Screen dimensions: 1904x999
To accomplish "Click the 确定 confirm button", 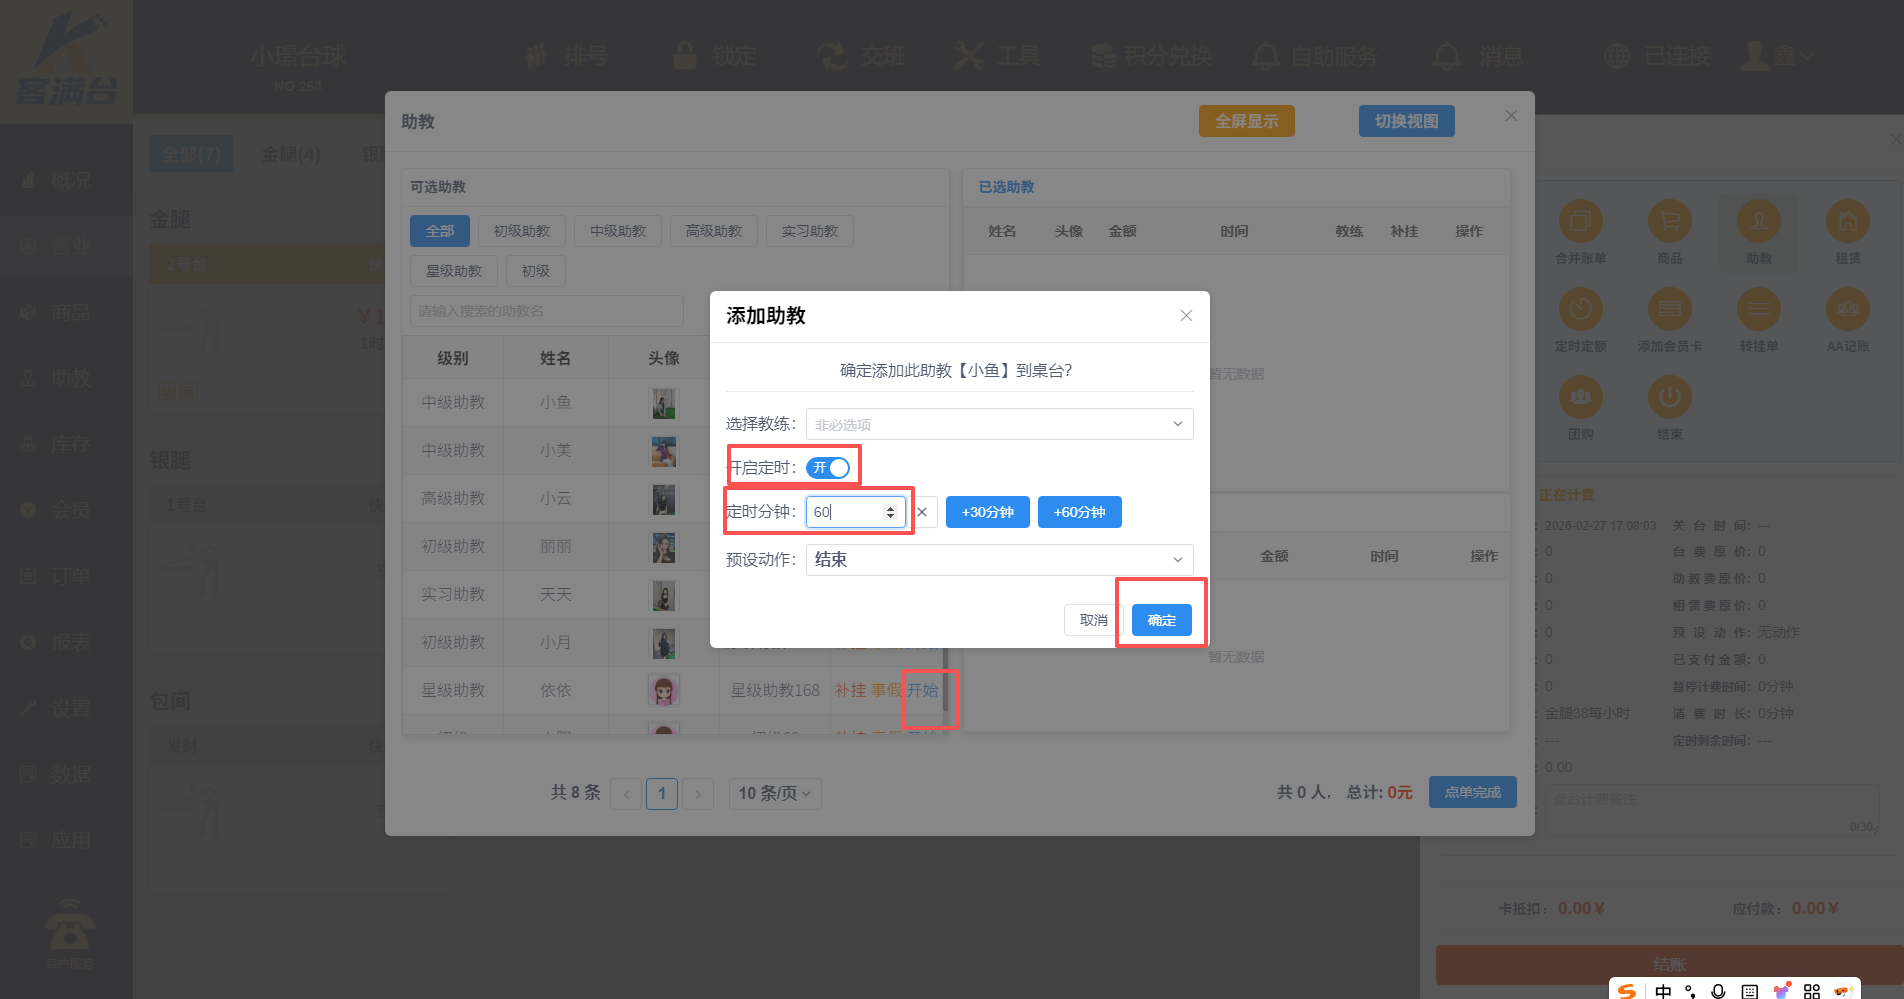I will click(1161, 620).
